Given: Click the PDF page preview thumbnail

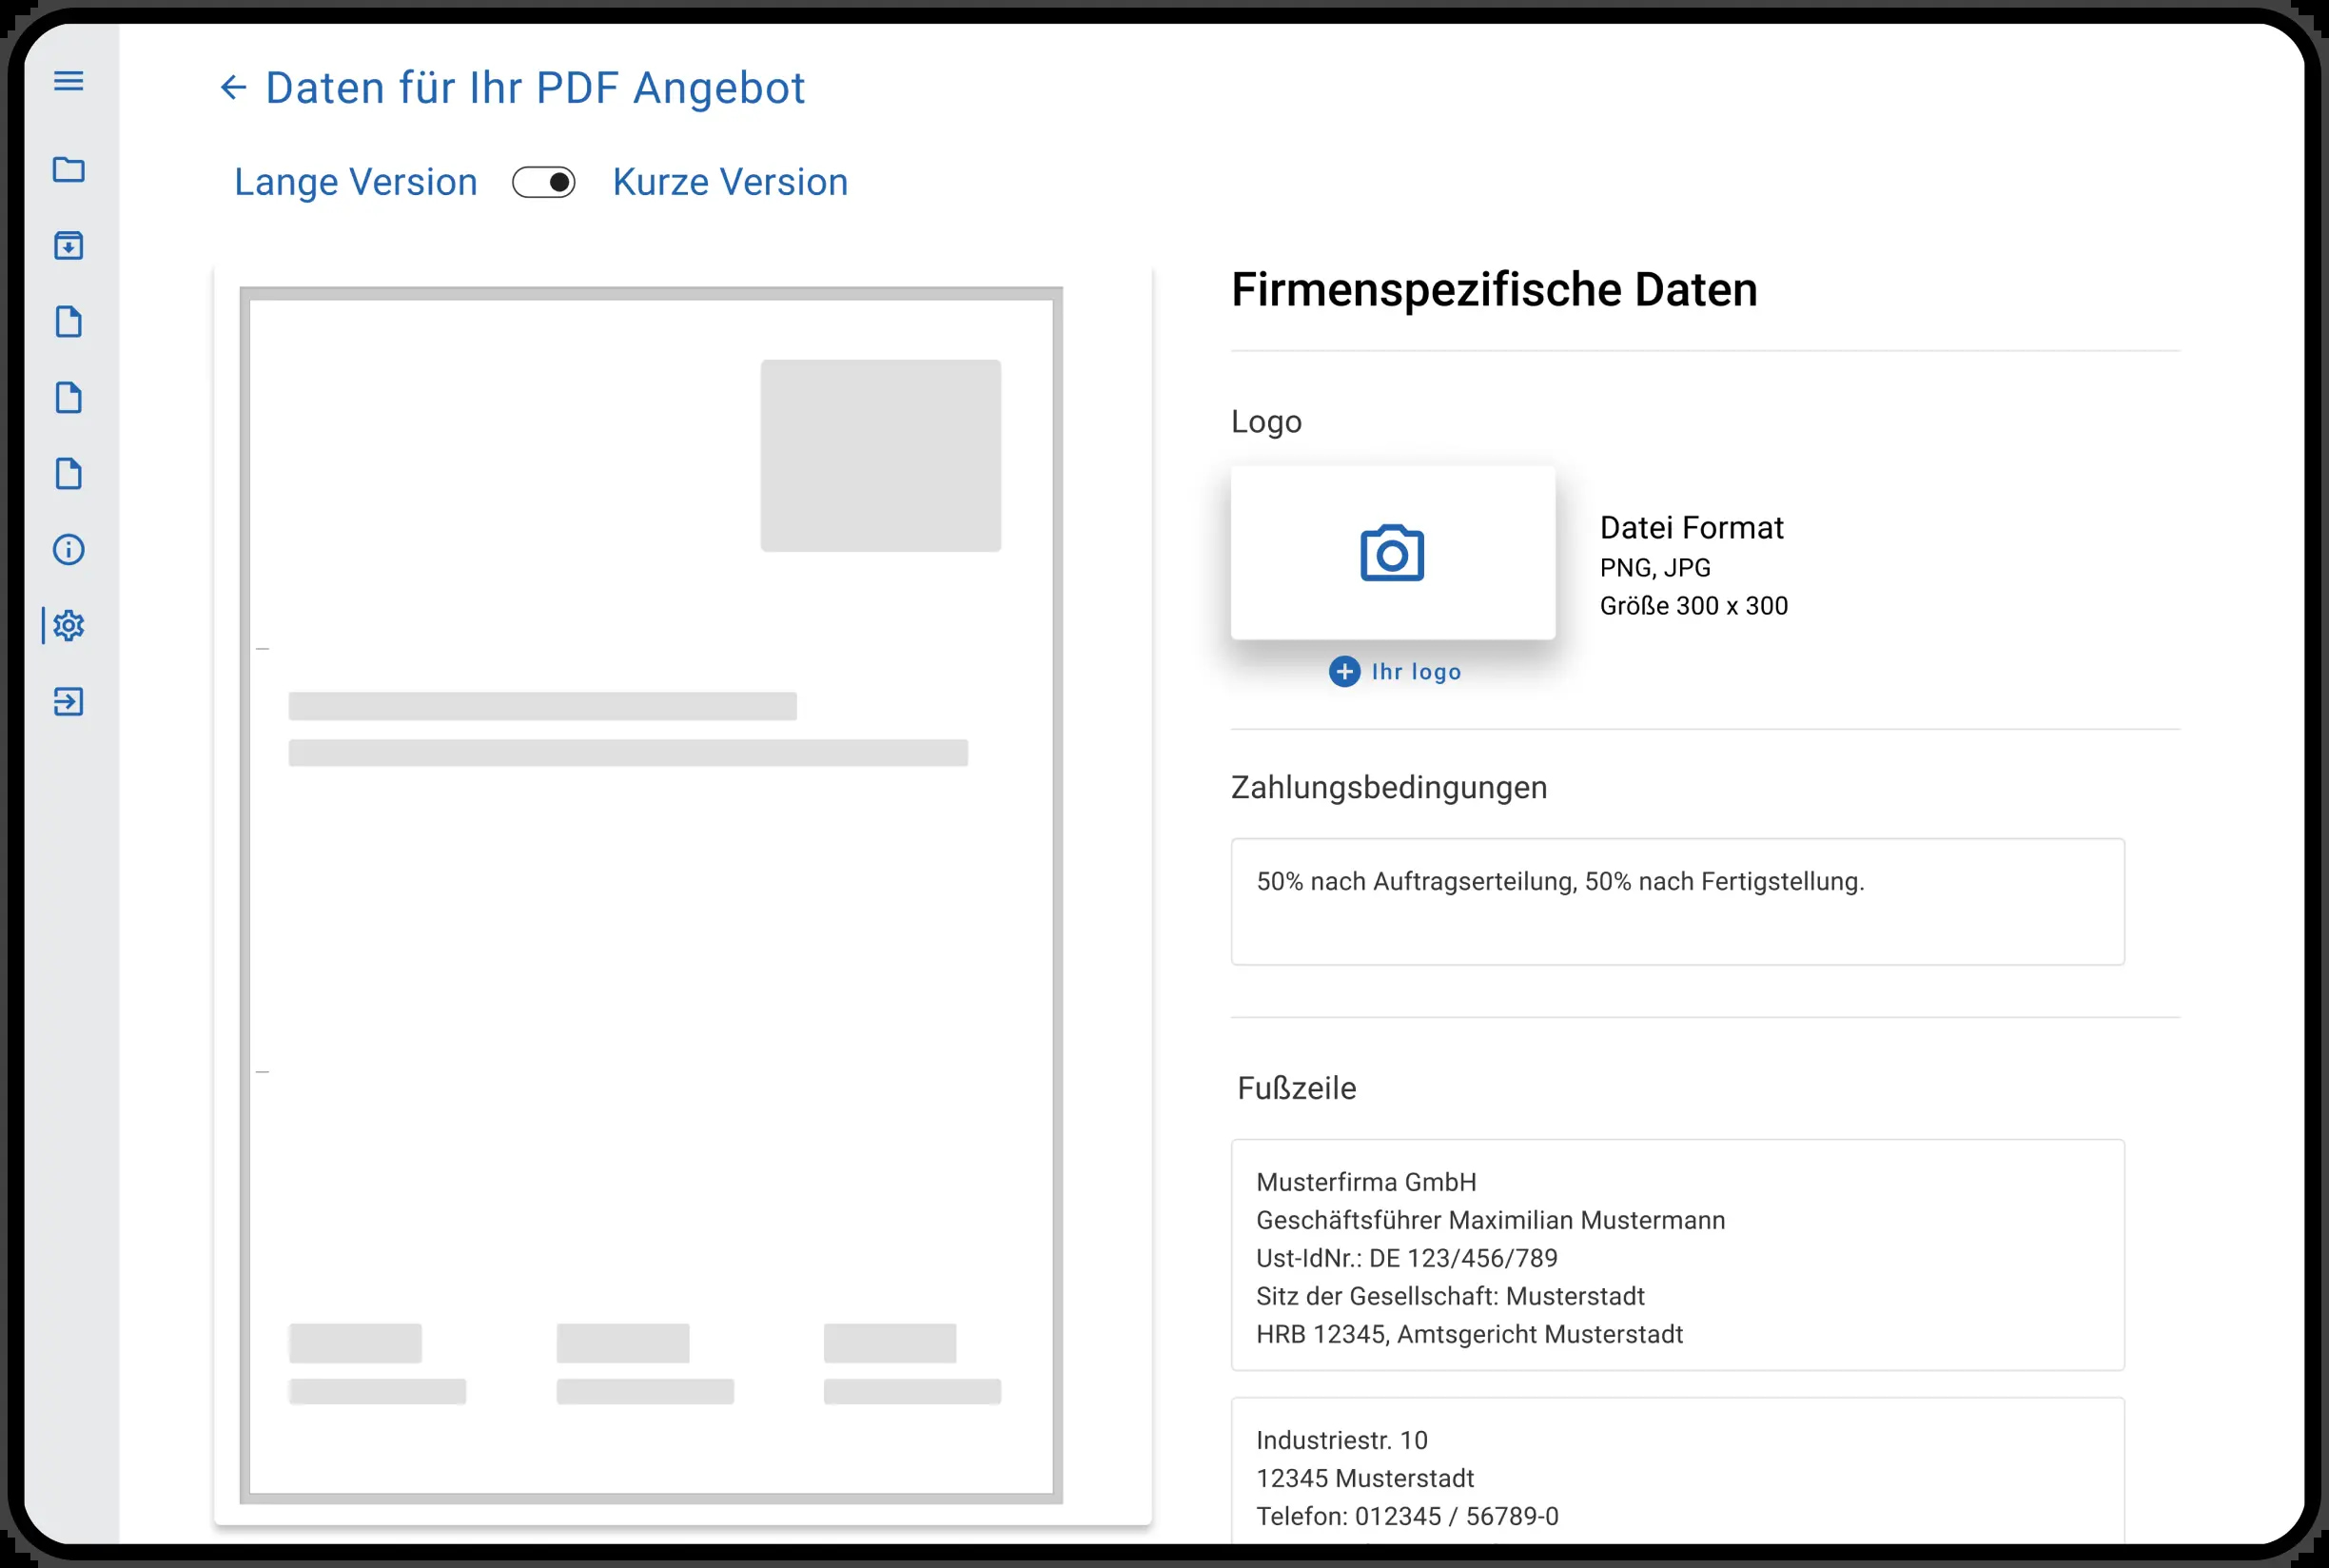Looking at the screenshot, I should tap(651, 895).
